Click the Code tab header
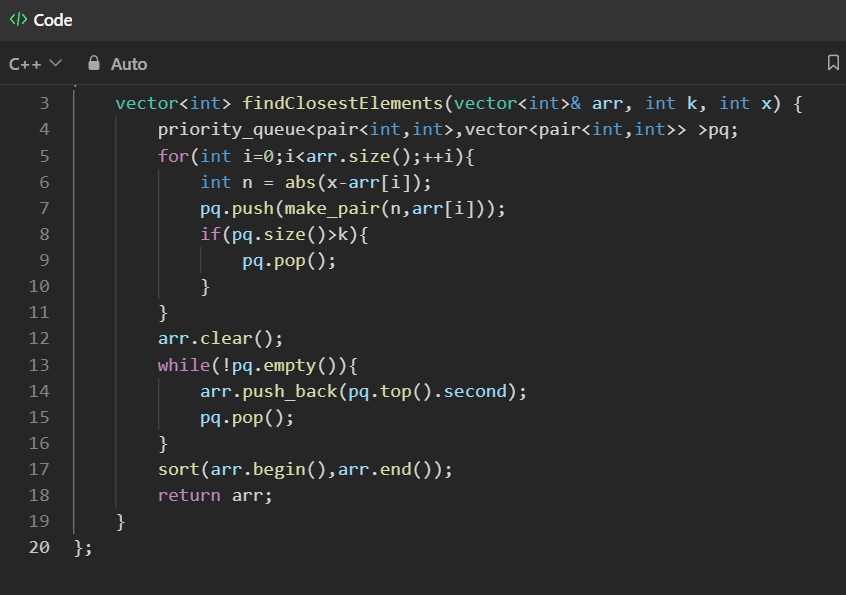846x595 pixels. (41, 20)
